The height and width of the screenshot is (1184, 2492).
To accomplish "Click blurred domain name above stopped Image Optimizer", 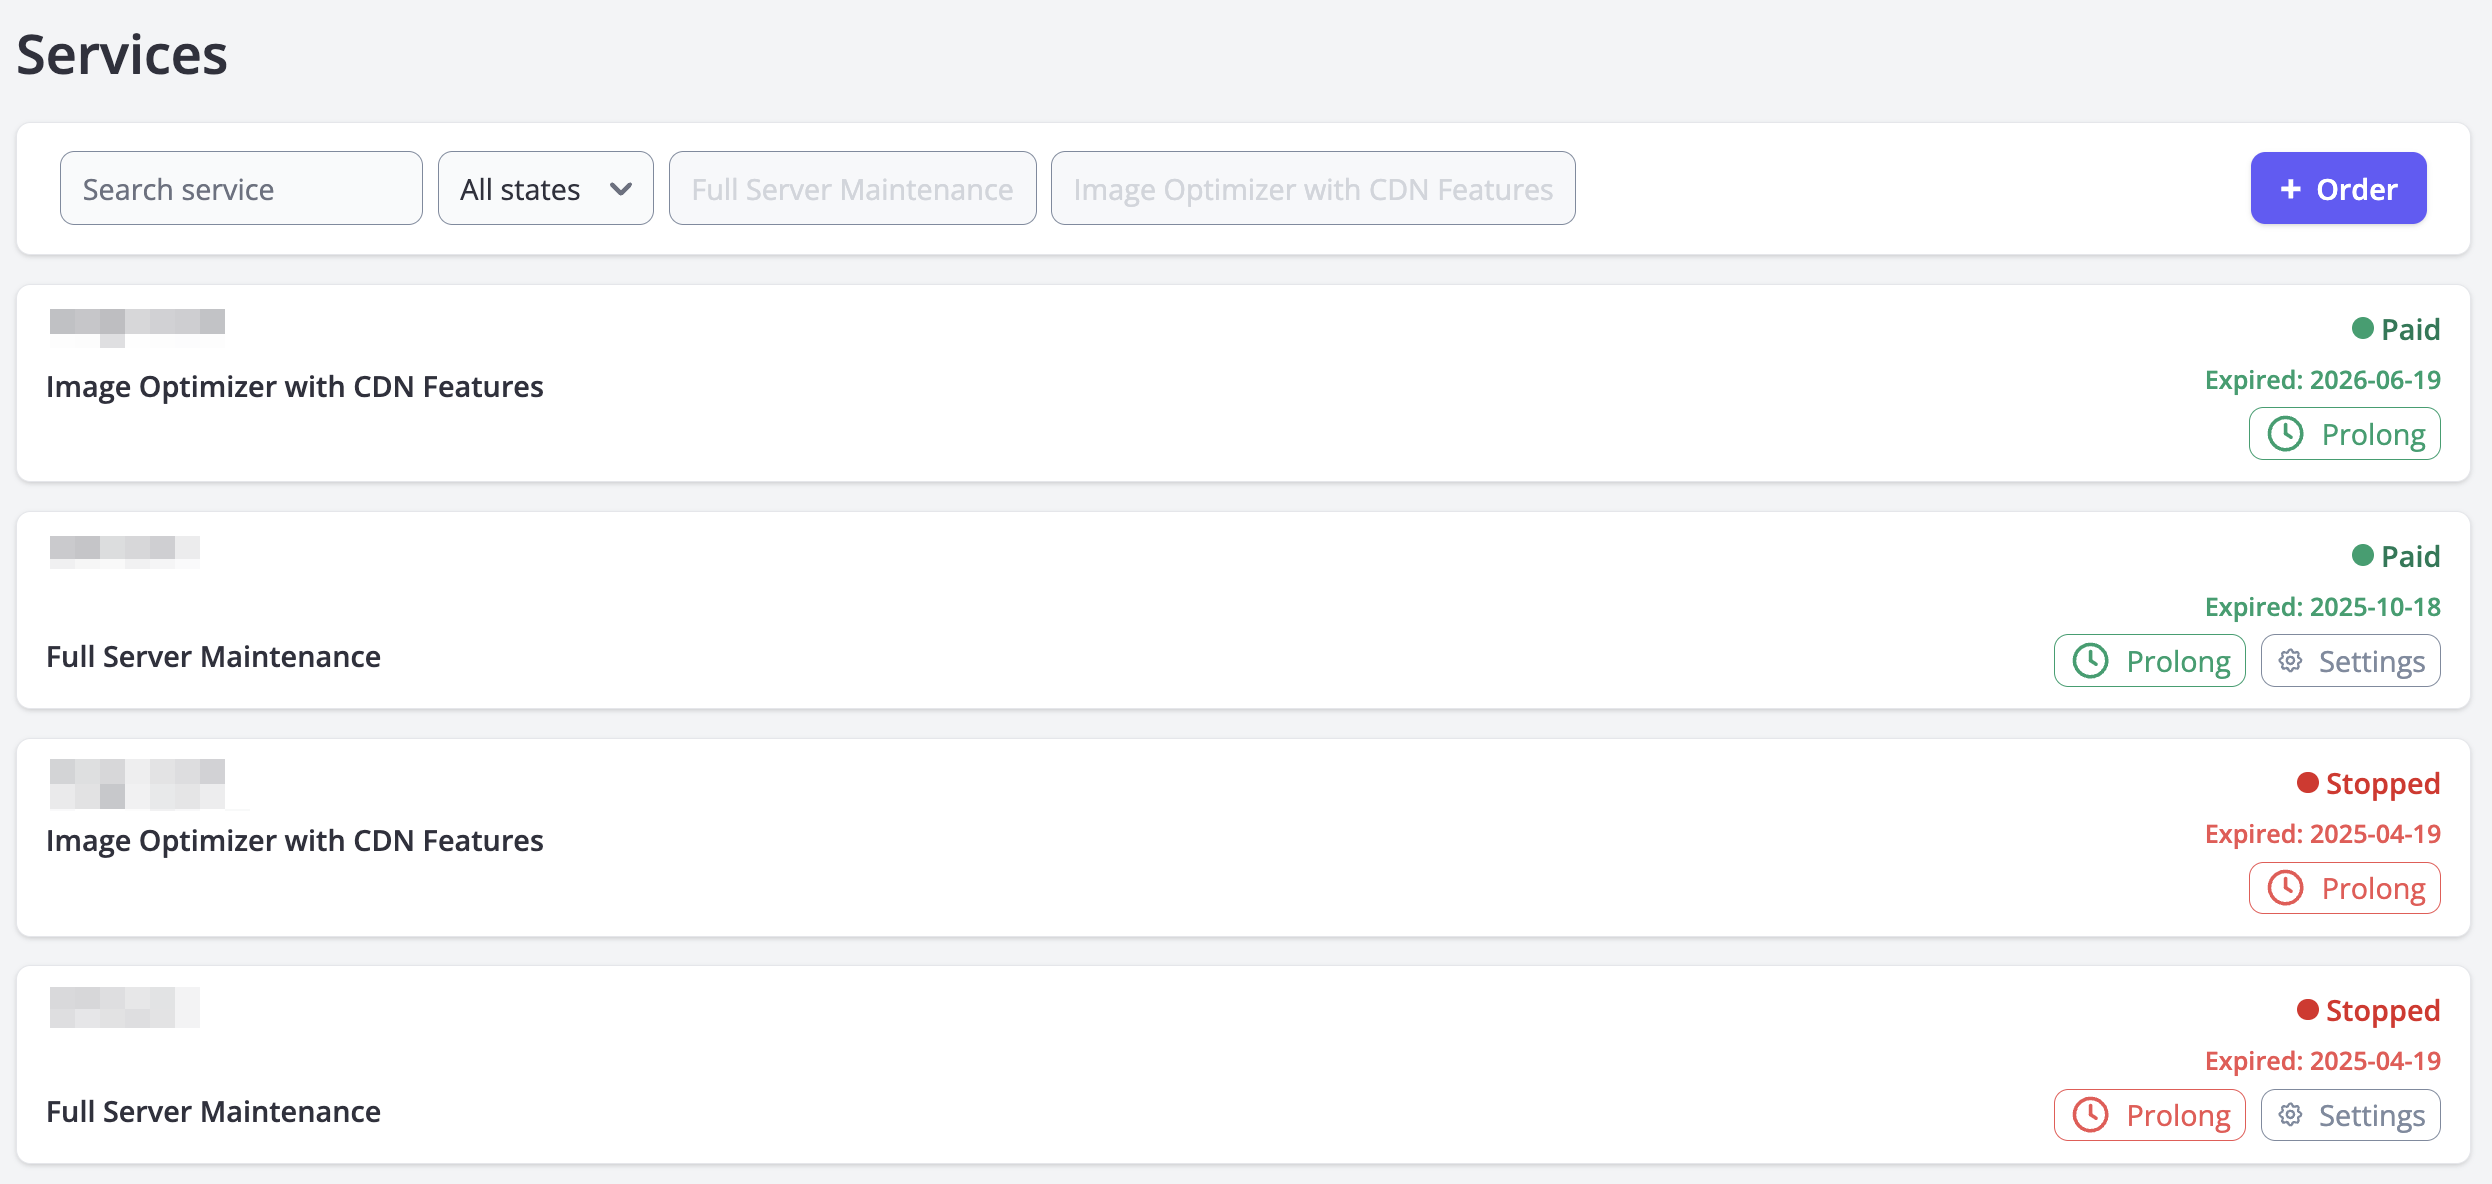I will point(137,783).
